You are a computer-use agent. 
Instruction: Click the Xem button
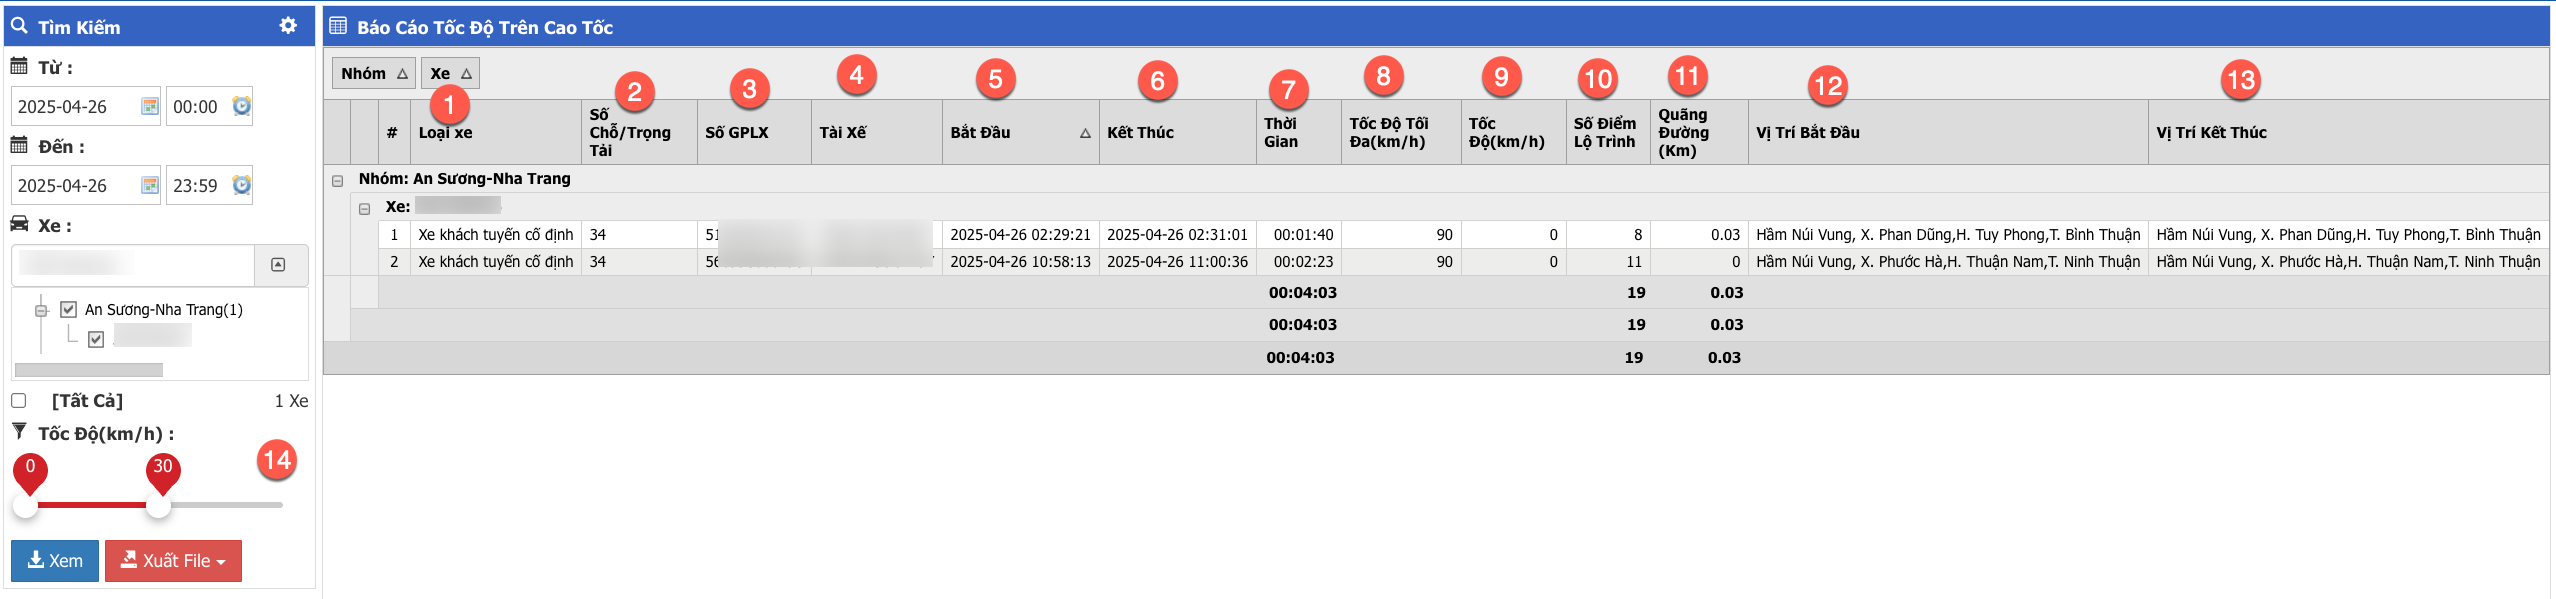coord(55,560)
